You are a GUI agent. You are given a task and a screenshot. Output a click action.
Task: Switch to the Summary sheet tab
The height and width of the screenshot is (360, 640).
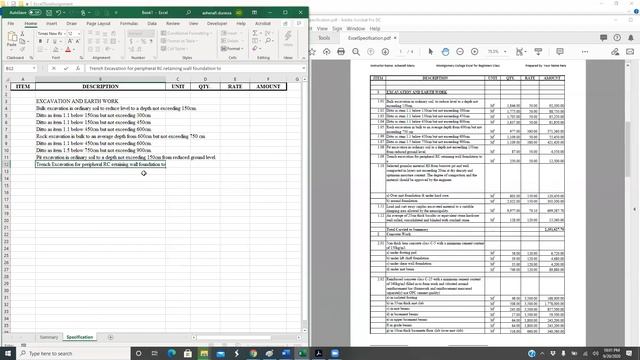[x=49, y=337]
